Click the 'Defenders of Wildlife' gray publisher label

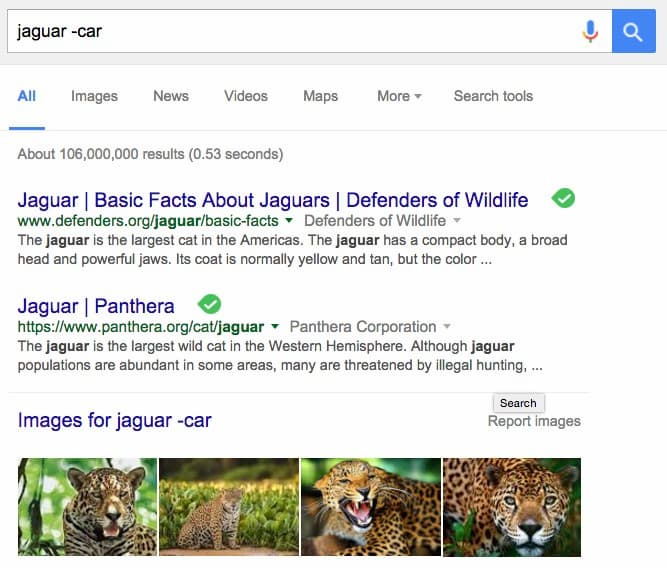[x=375, y=221]
